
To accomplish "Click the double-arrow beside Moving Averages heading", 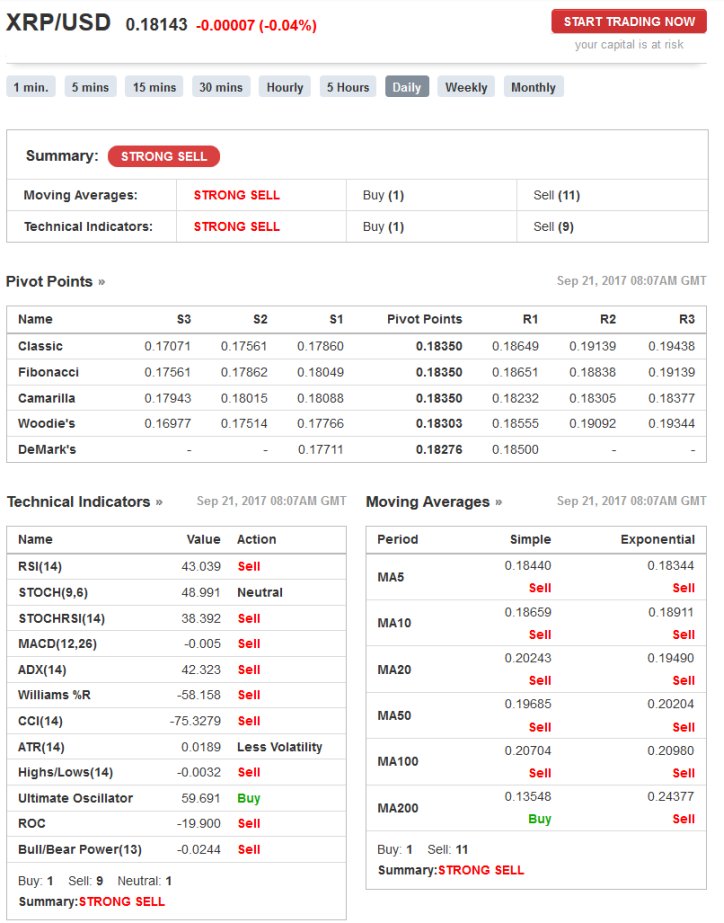I will pyautogui.click(x=499, y=502).
